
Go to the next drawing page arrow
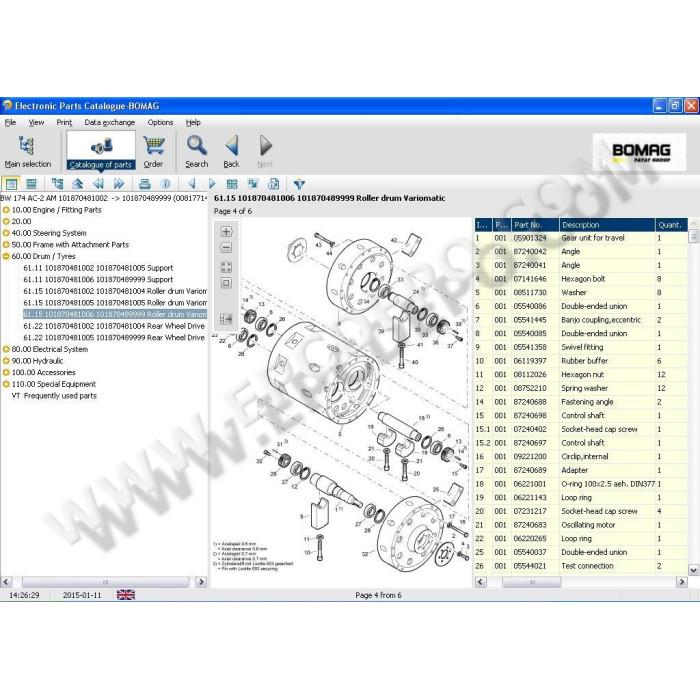point(212,184)
